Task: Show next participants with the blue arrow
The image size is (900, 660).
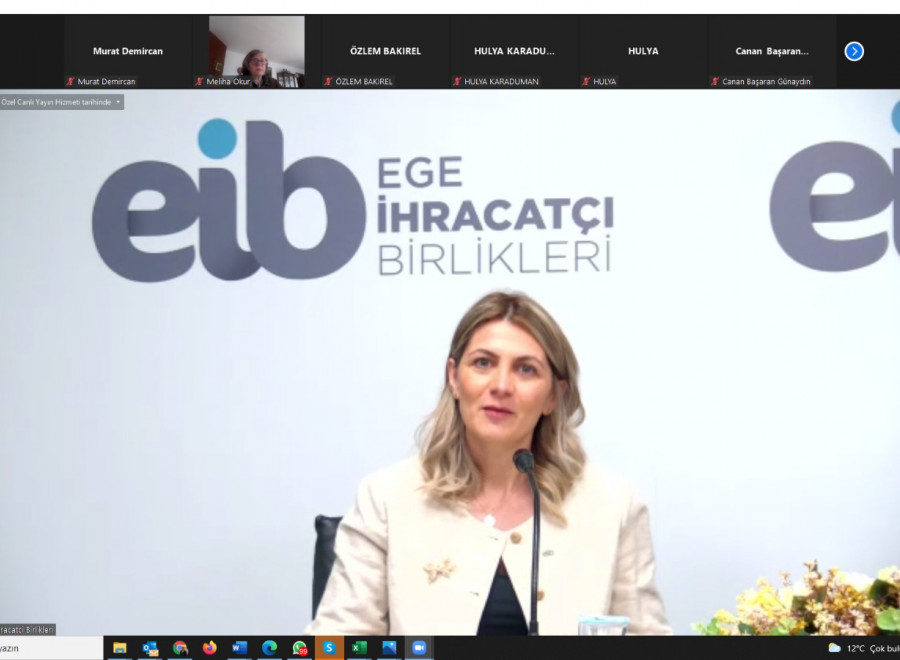Action: coord(854,51)
